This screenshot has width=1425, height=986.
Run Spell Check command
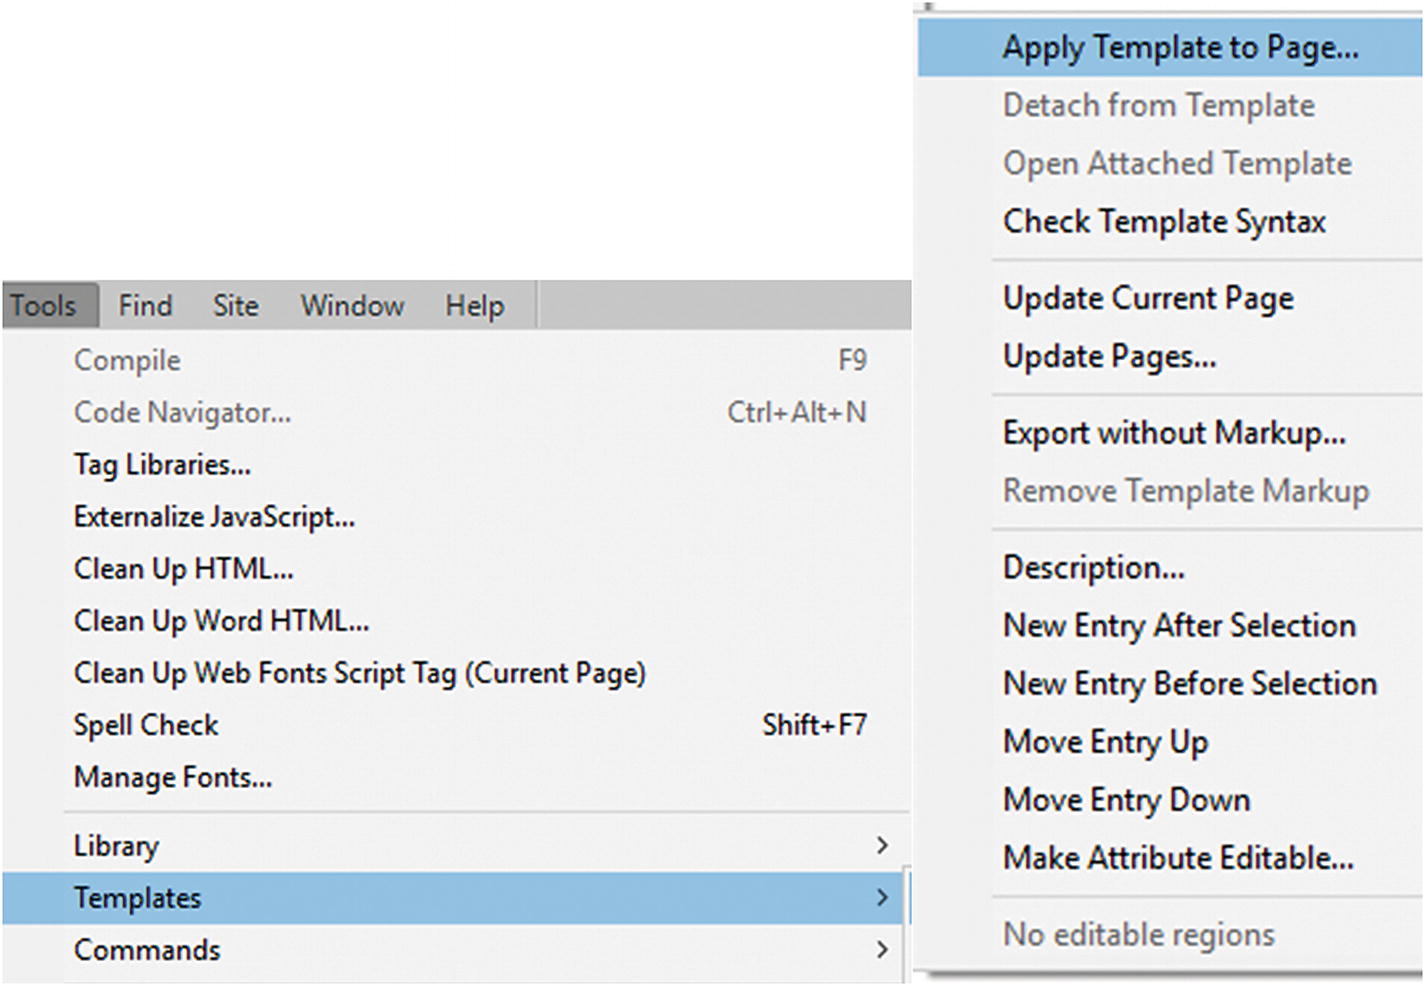click(146, 725)
